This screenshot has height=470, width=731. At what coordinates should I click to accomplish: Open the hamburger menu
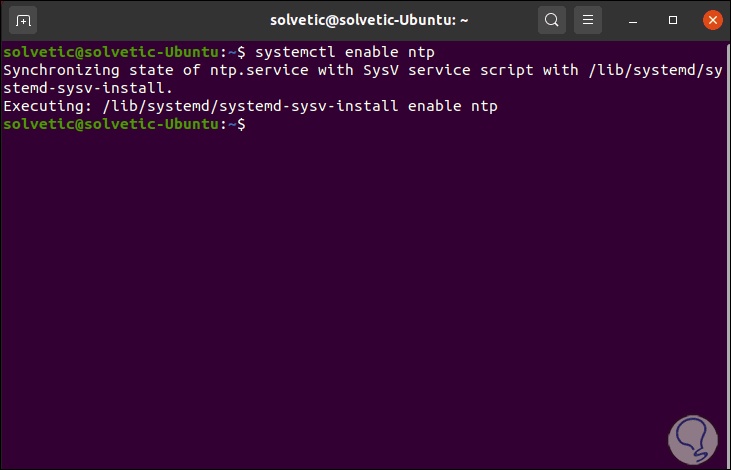click(x=589, y=19)
